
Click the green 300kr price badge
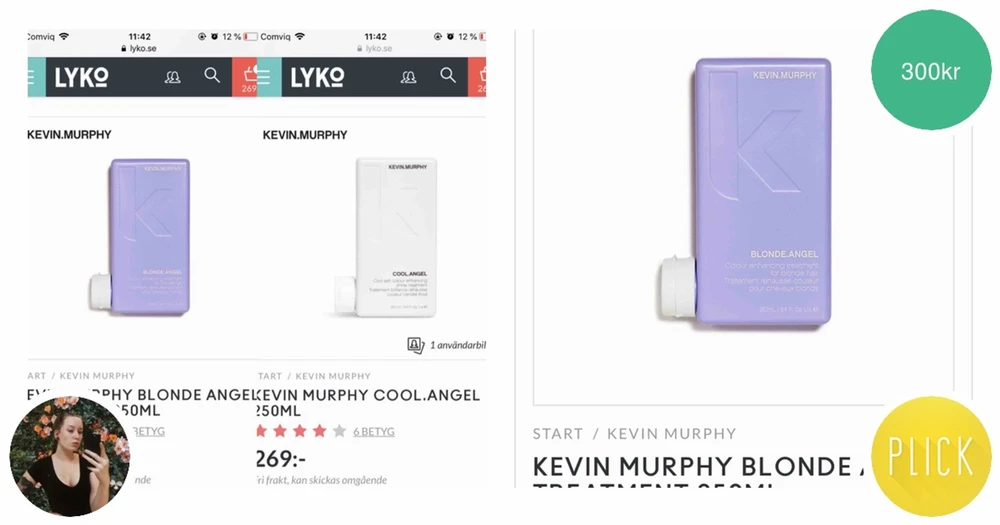click(930, 70)
